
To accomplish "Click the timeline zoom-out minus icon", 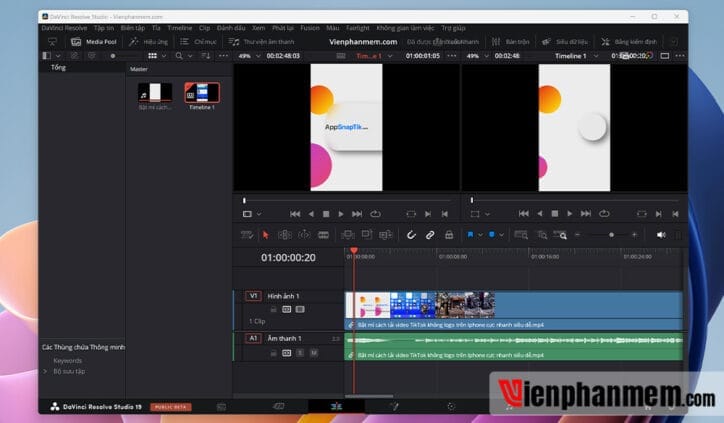I will tap(578, 235).
